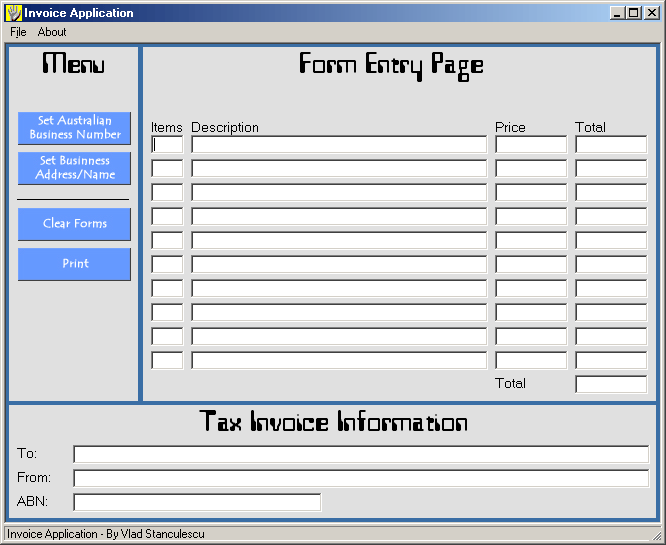This screenshot has width=666, height=545.
Task: Click the fifth row Description field
Action: (339, 240)
